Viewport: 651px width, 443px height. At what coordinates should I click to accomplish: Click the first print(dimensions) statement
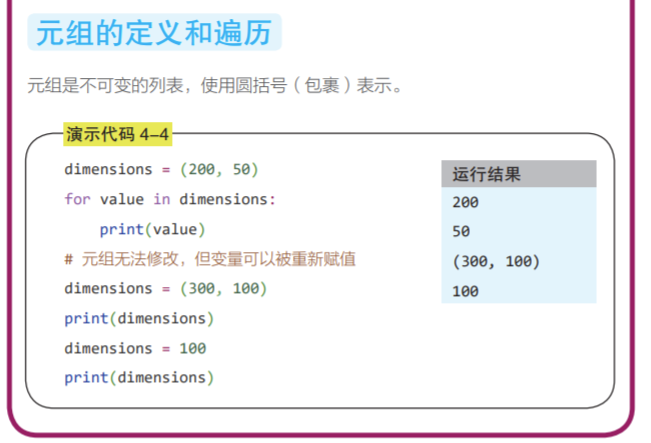[x=139, y=318]
